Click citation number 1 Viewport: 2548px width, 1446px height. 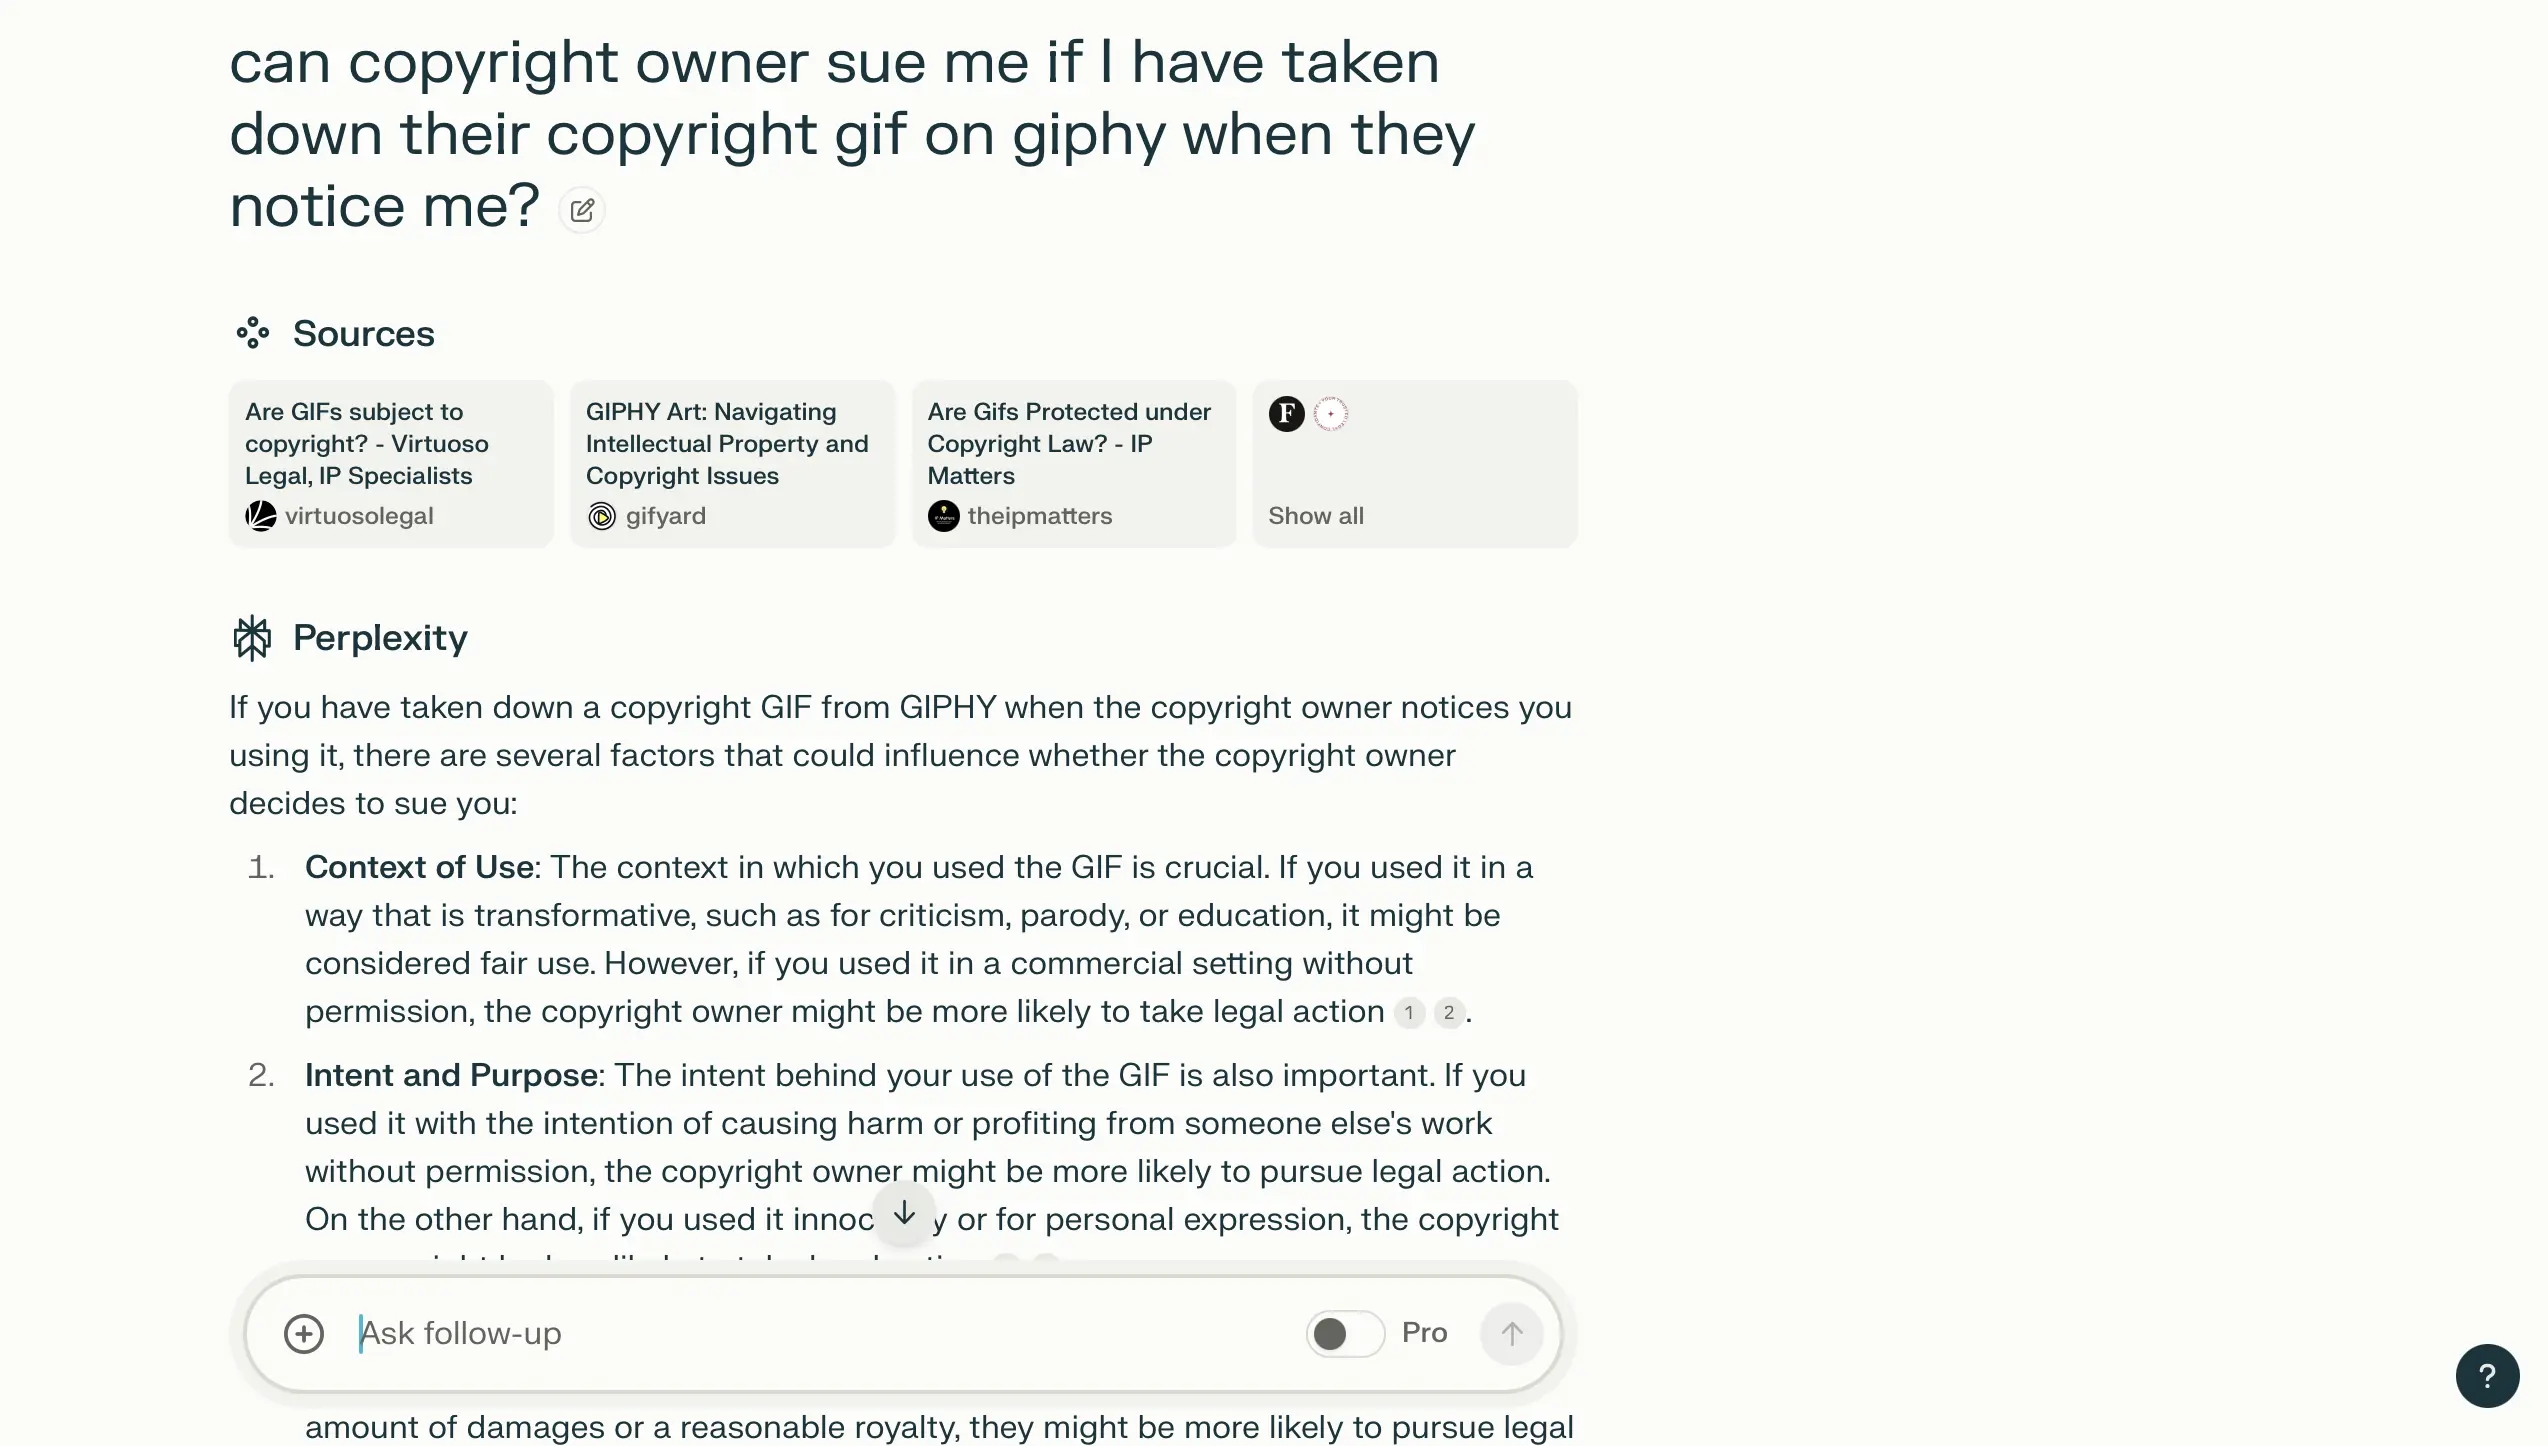[x=1409, y=1012]
